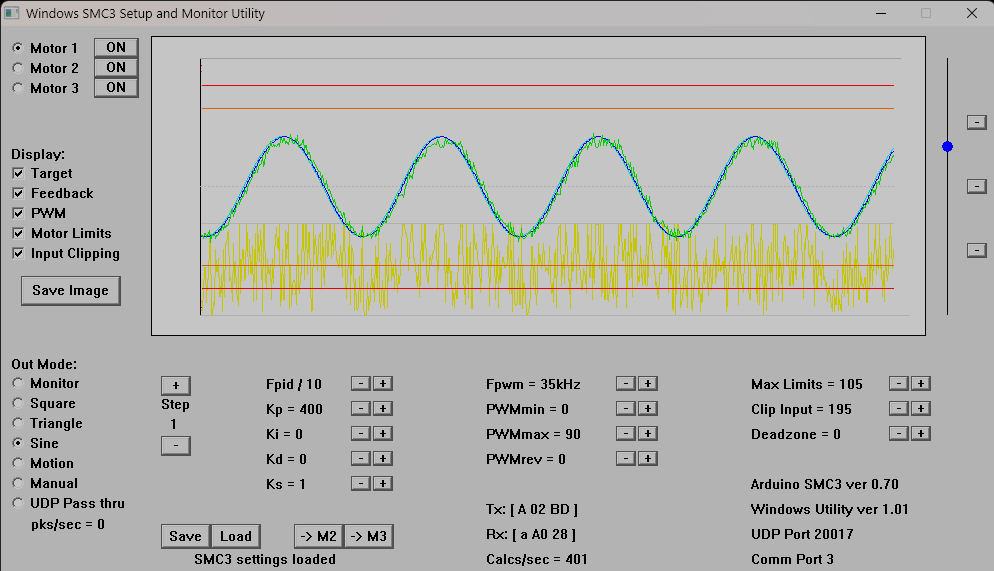The height and width of the screenshot is (571, 994).
Task: Increase the Kp value with plus button
Action: coord(382,408)
